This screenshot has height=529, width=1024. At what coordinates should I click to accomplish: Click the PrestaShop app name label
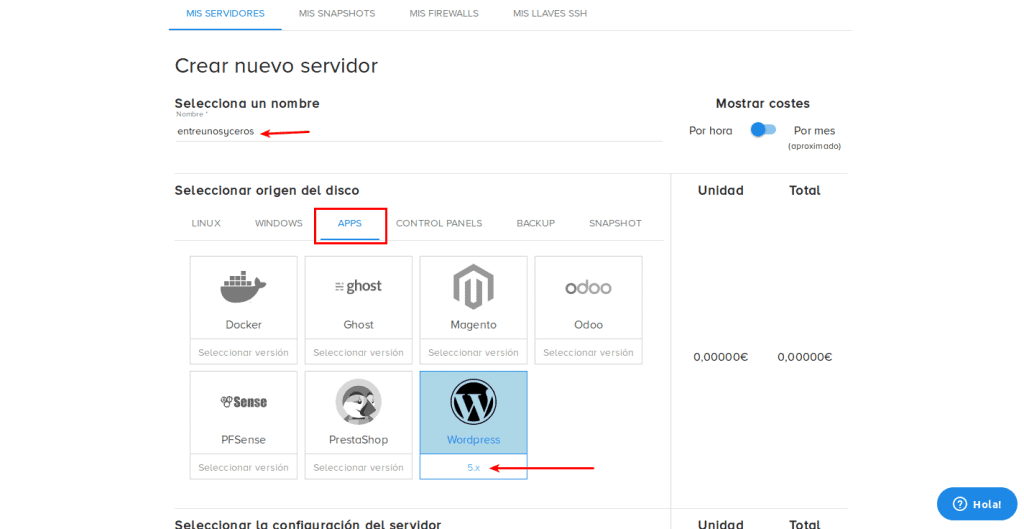(359, 440)
